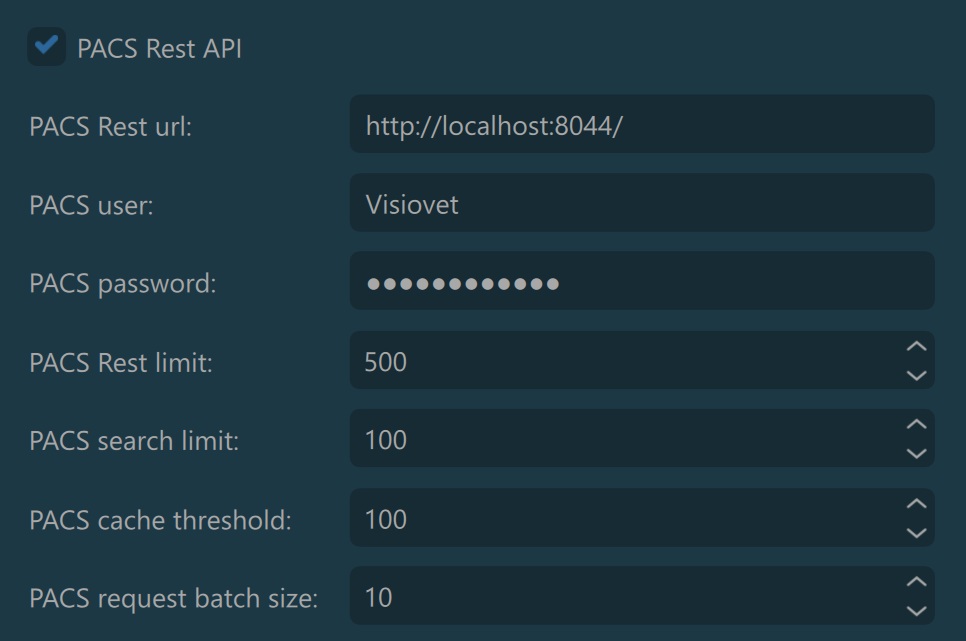Increase PACS request batch size
The image size is (966, 641).
[915, 582]
